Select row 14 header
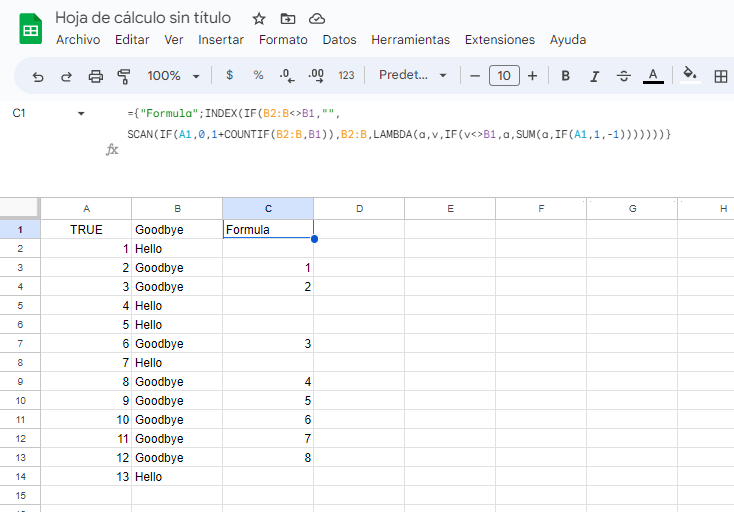 [x=20, y=476]
